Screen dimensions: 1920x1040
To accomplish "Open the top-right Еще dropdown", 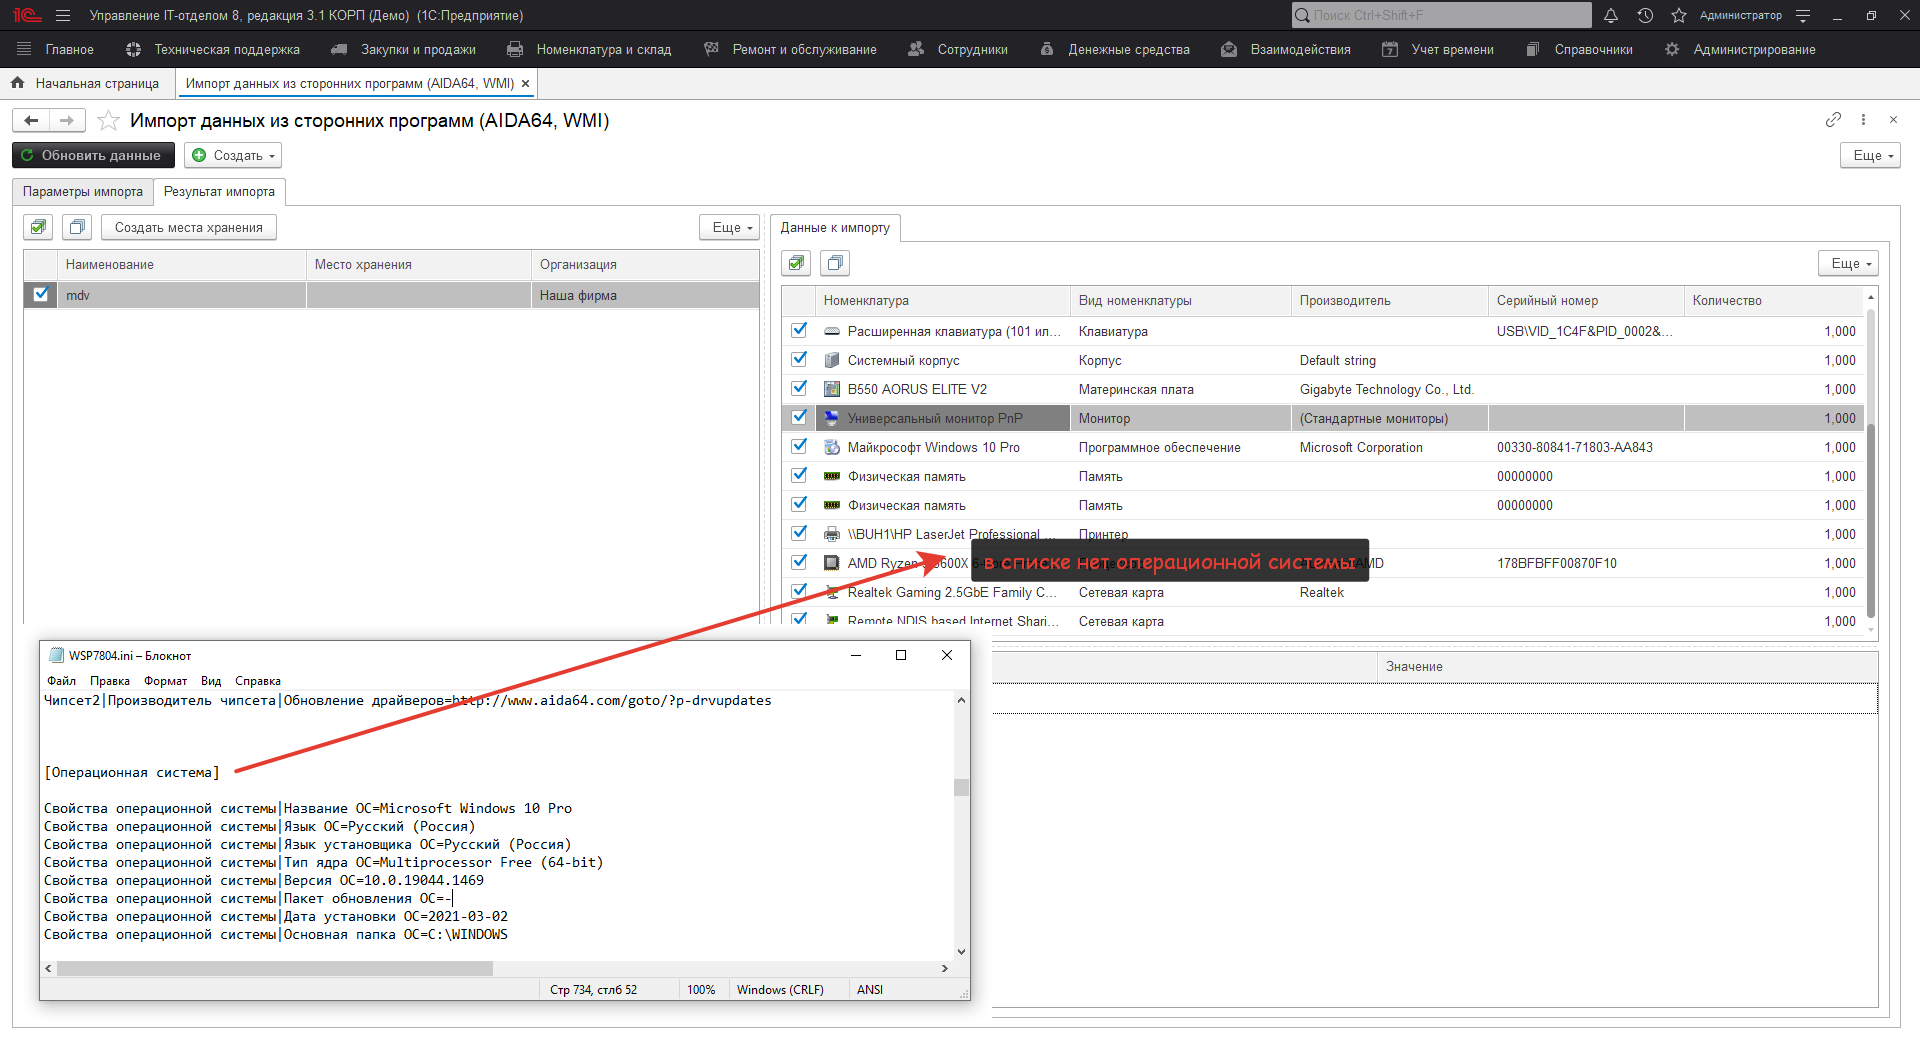I will (x=1869, y=155).
